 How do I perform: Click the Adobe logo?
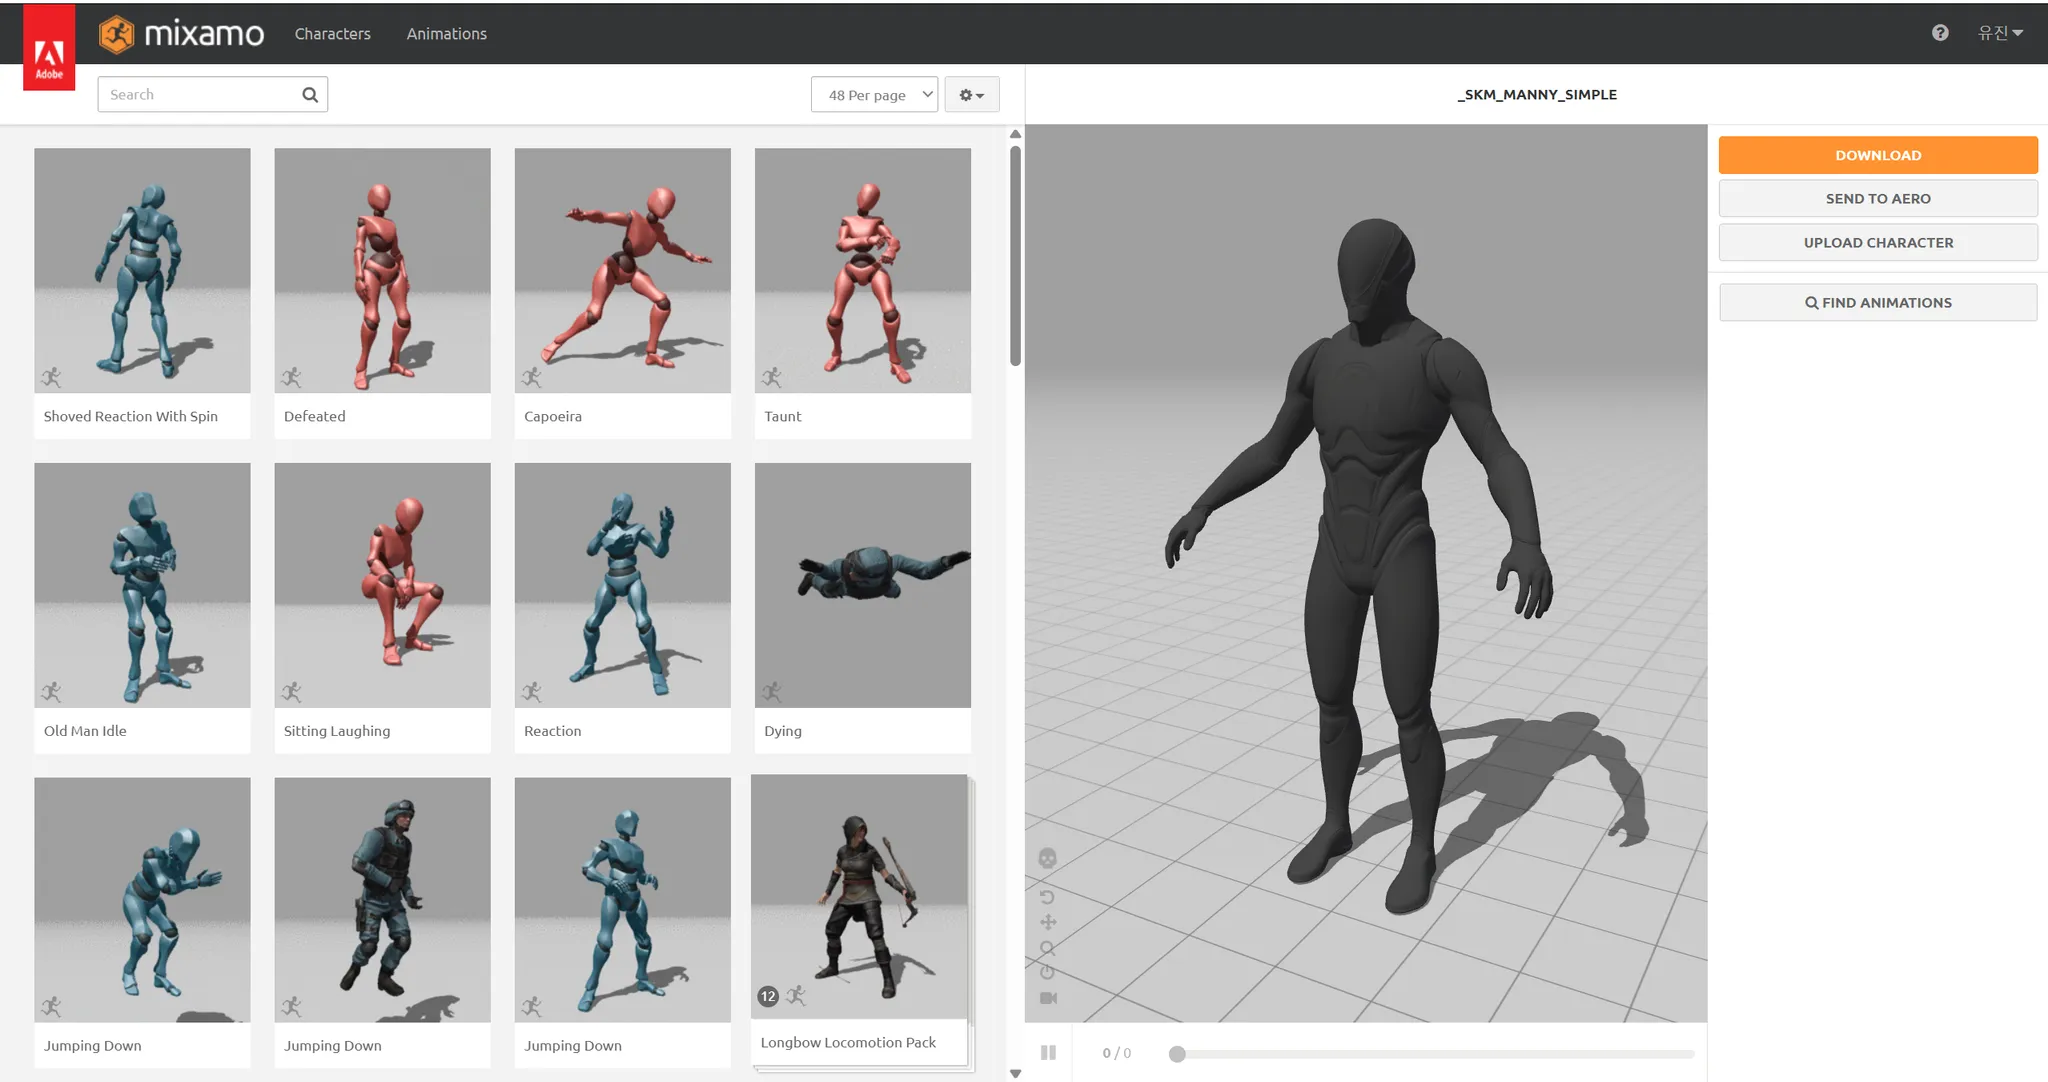tap(49, 49)
